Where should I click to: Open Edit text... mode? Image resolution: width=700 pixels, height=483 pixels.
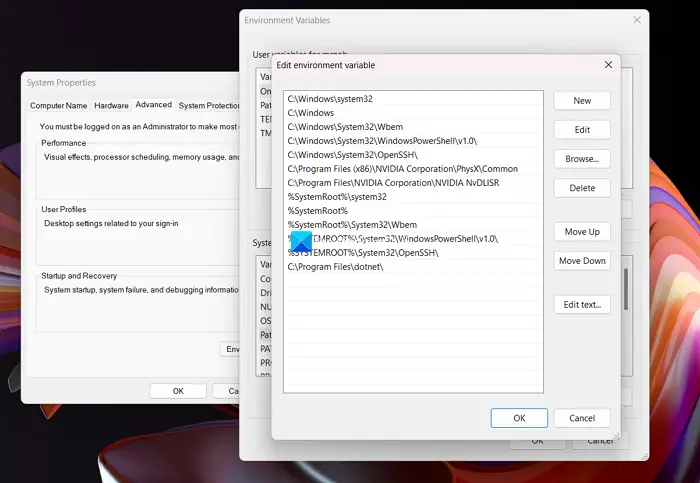[x=582, y=304]
